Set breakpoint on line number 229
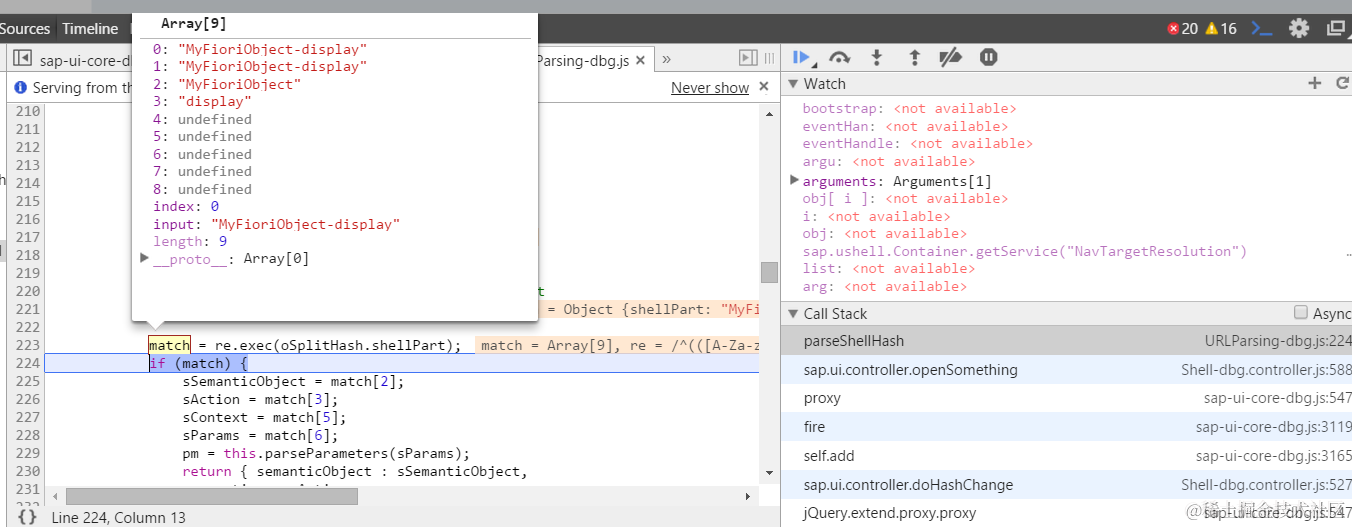Viewport: 1352px width, 527px height. coord(27,453)
